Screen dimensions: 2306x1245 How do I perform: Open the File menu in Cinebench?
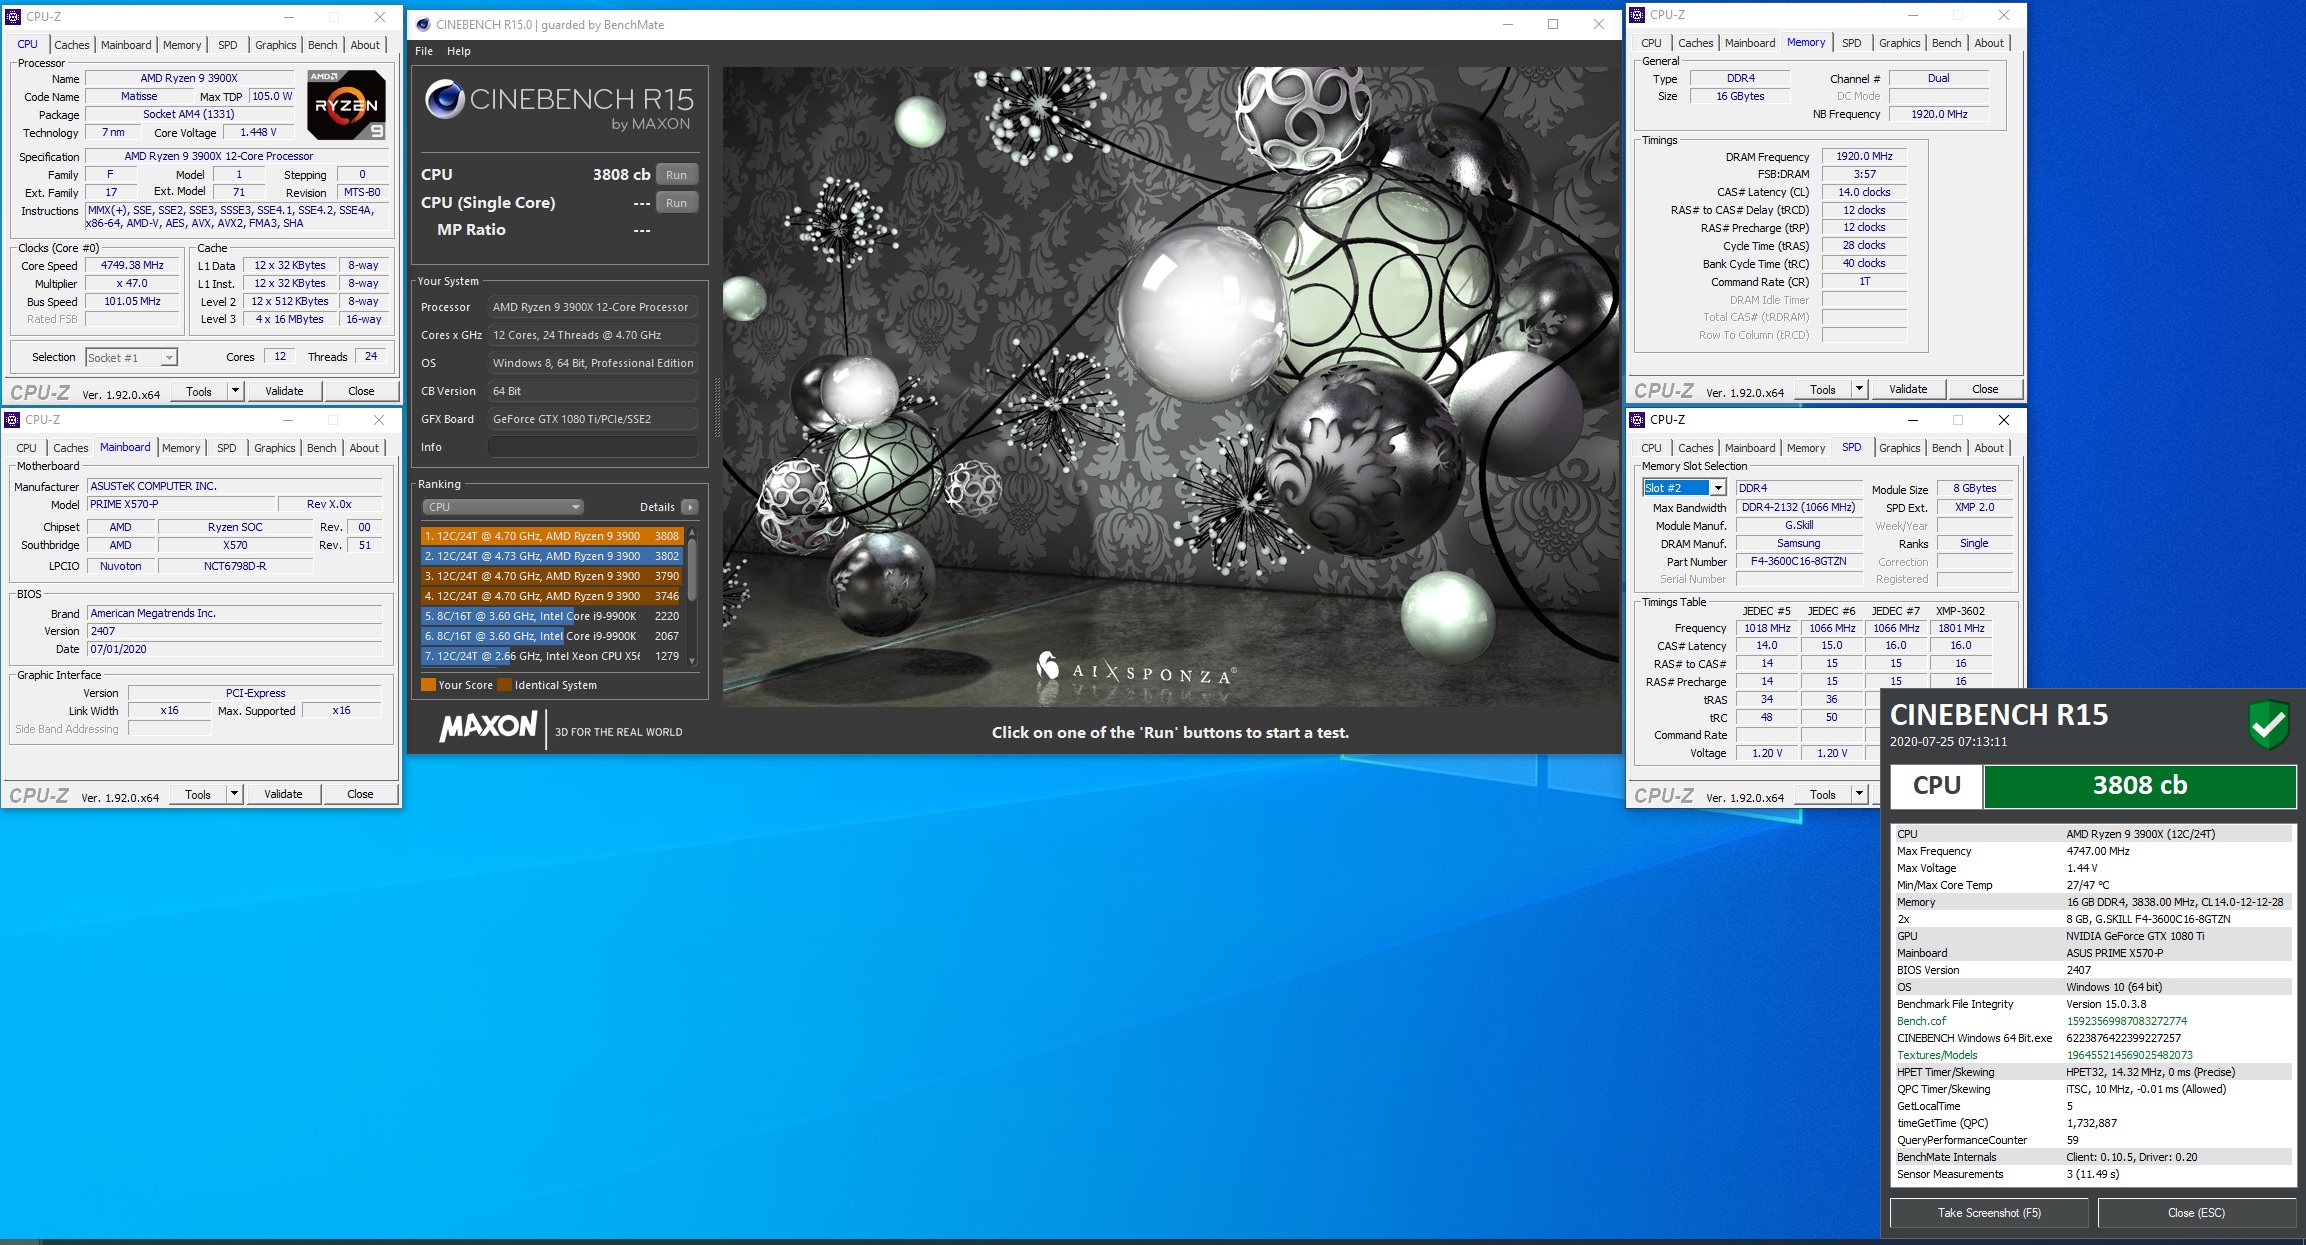[424, 51]
